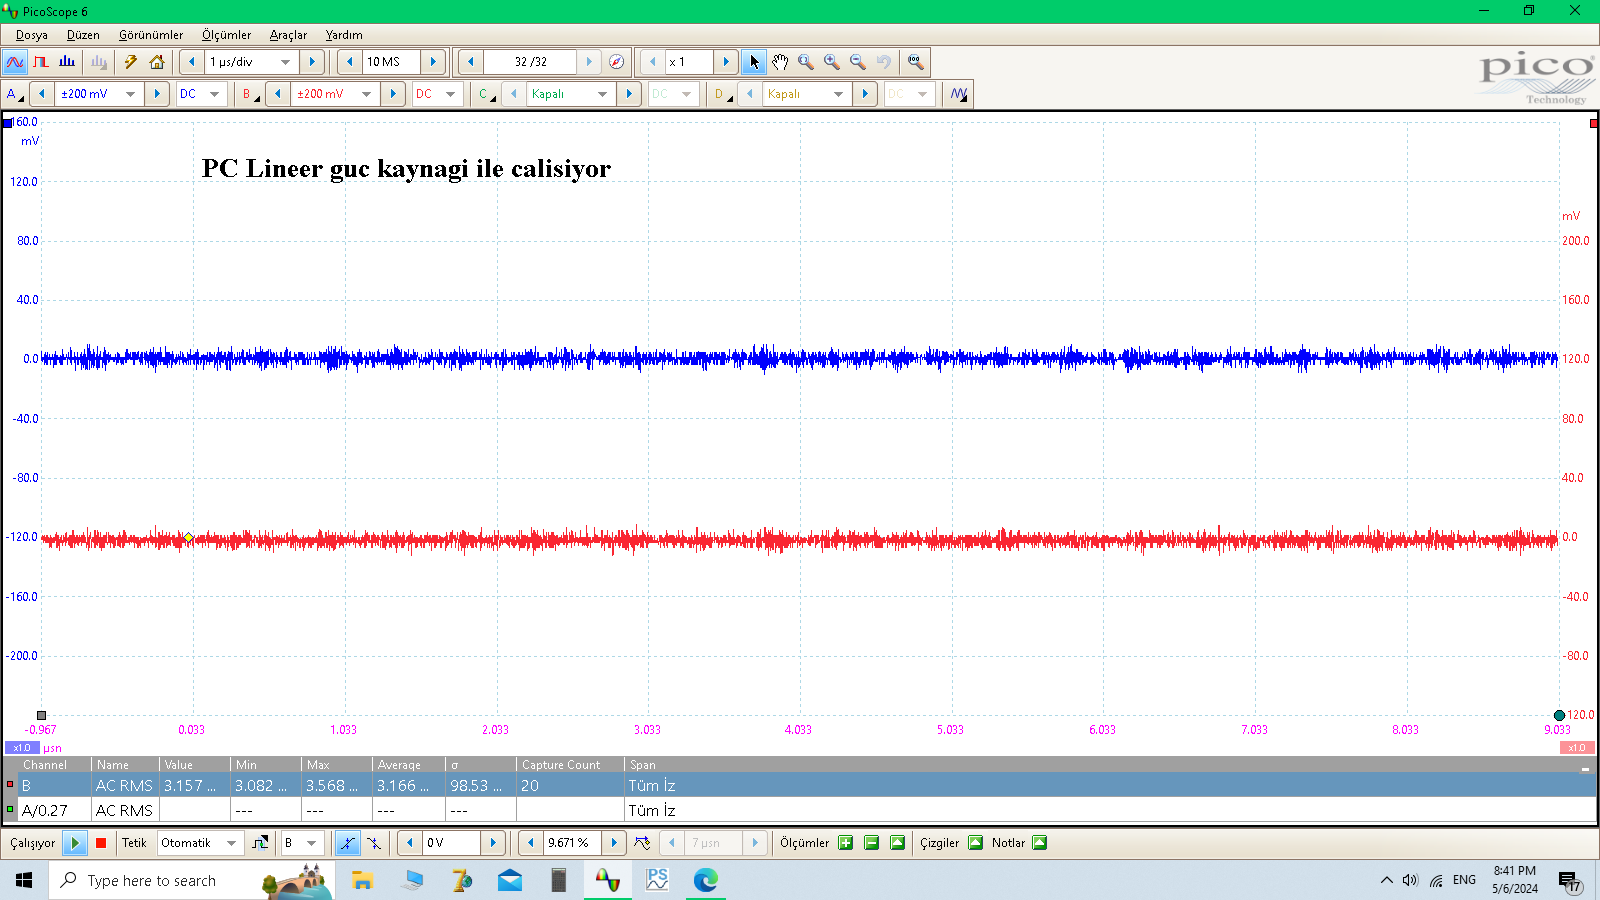Image resolution: width=1600 pixels, height=900 pixels.
Task: Click the yellow trigger marker on waveform
Action: coord(188,538)
